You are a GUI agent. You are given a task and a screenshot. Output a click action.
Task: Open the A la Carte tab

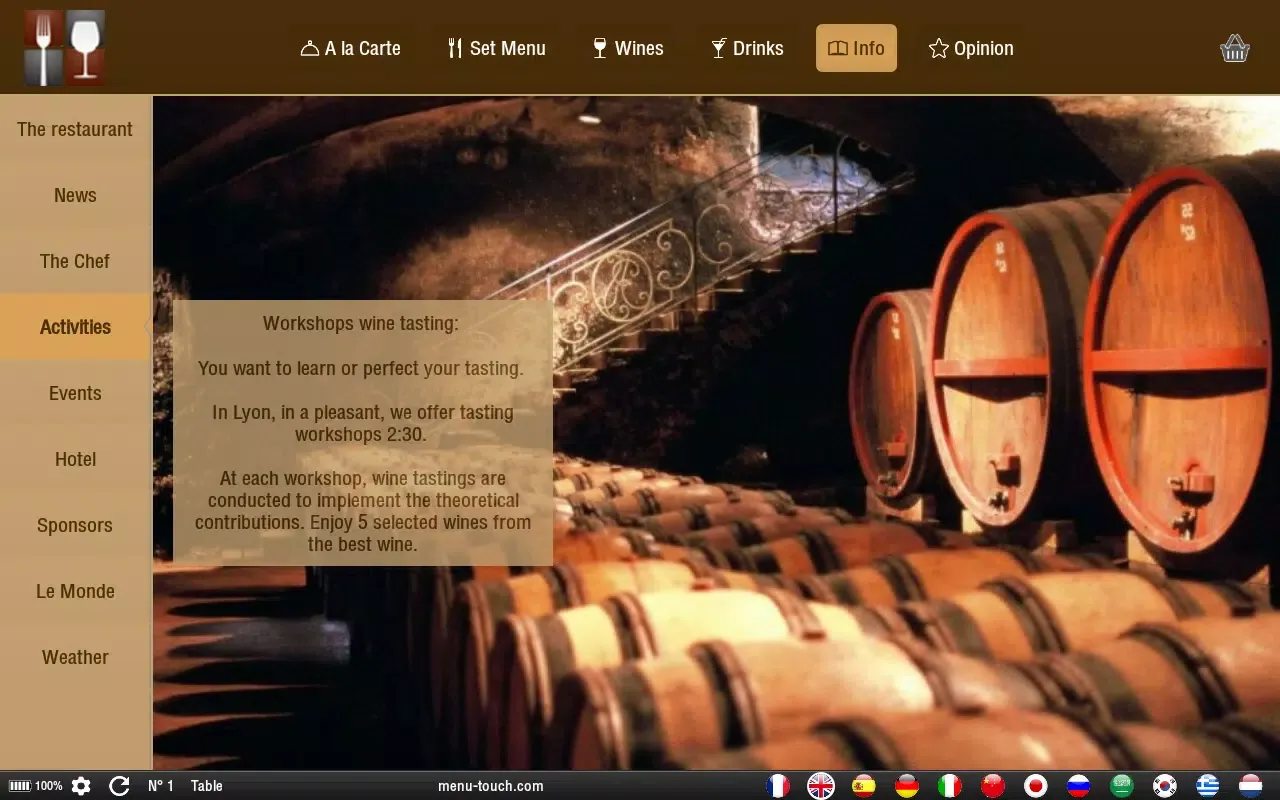click(x=351, y=48)
